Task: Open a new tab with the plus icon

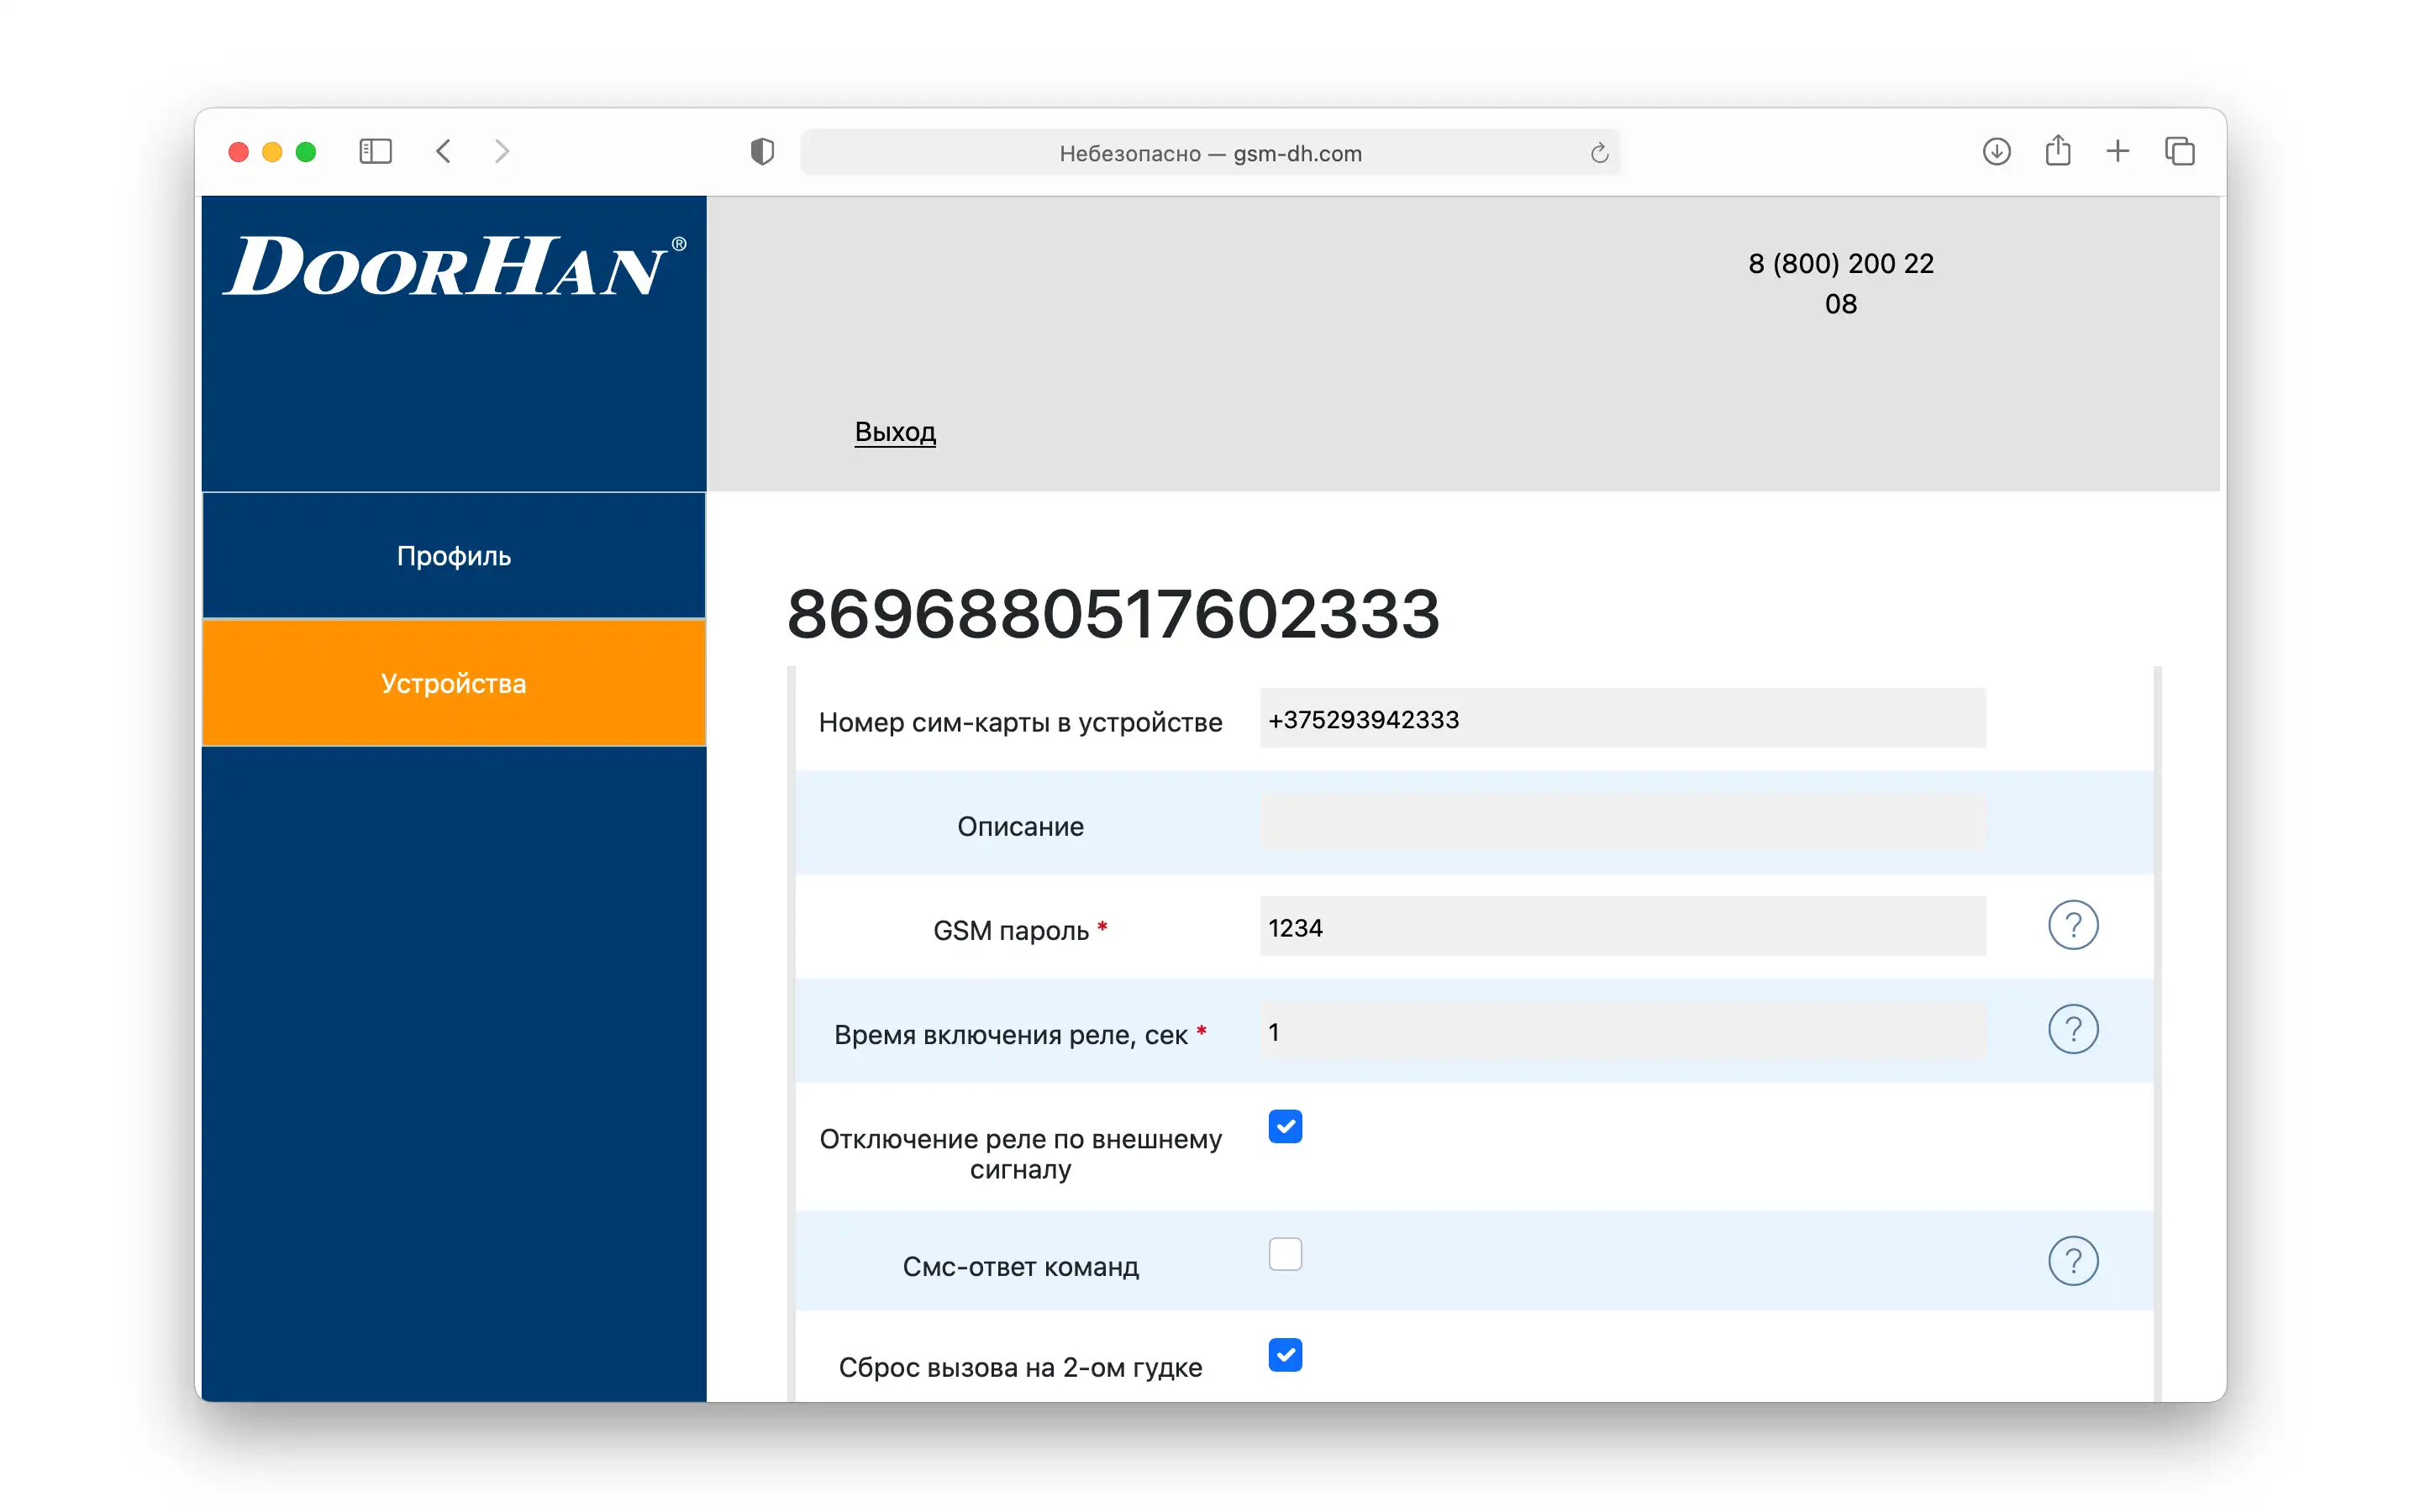Action: [2118, 152]
